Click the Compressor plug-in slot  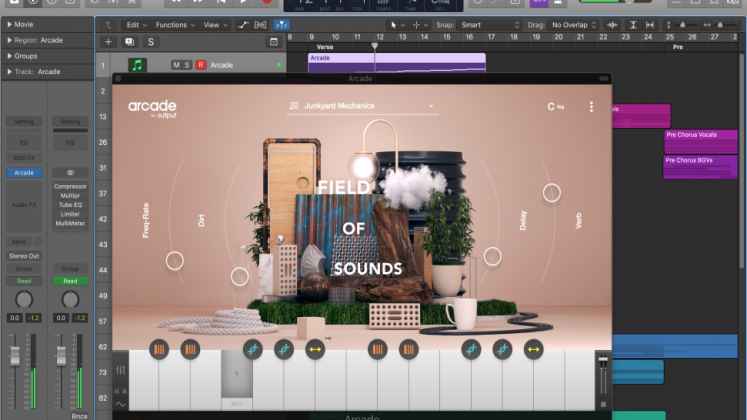pyautogui.click(x=70, y=187)
